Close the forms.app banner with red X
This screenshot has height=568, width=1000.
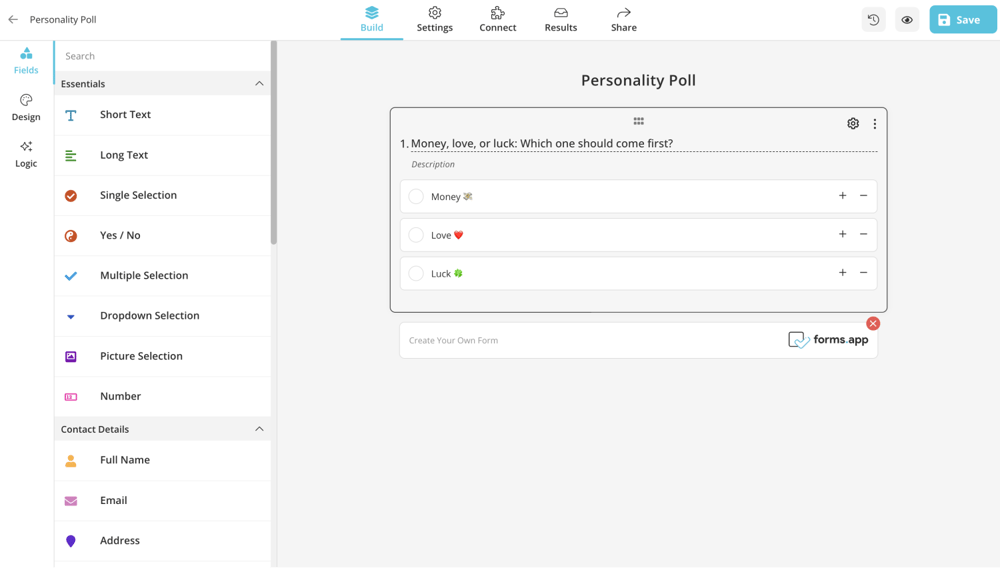tap(873, 323)
